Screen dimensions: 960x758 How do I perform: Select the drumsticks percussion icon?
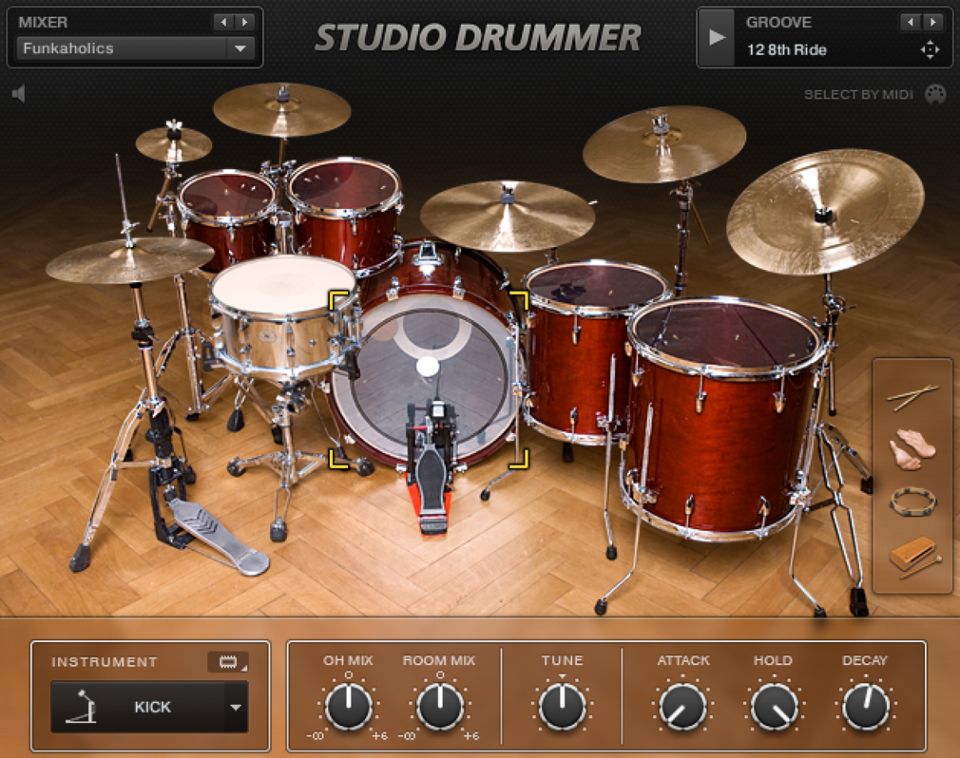pos(911,397)
